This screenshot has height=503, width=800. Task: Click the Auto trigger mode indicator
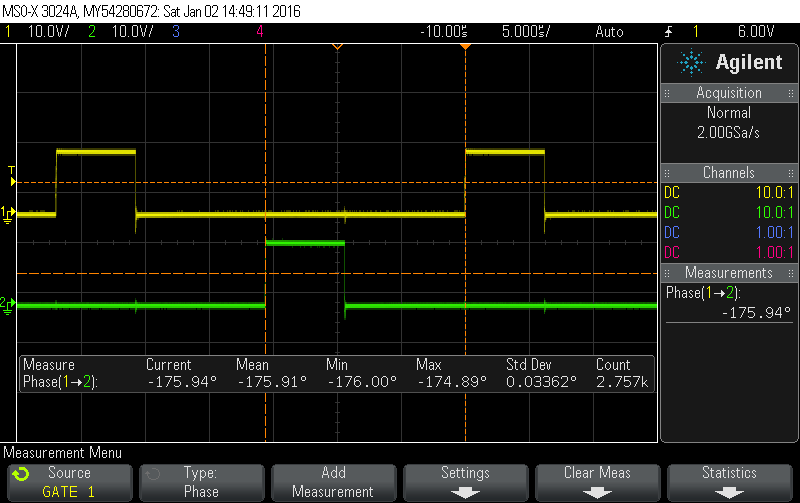pyautogui.click(x=608, y=31)
